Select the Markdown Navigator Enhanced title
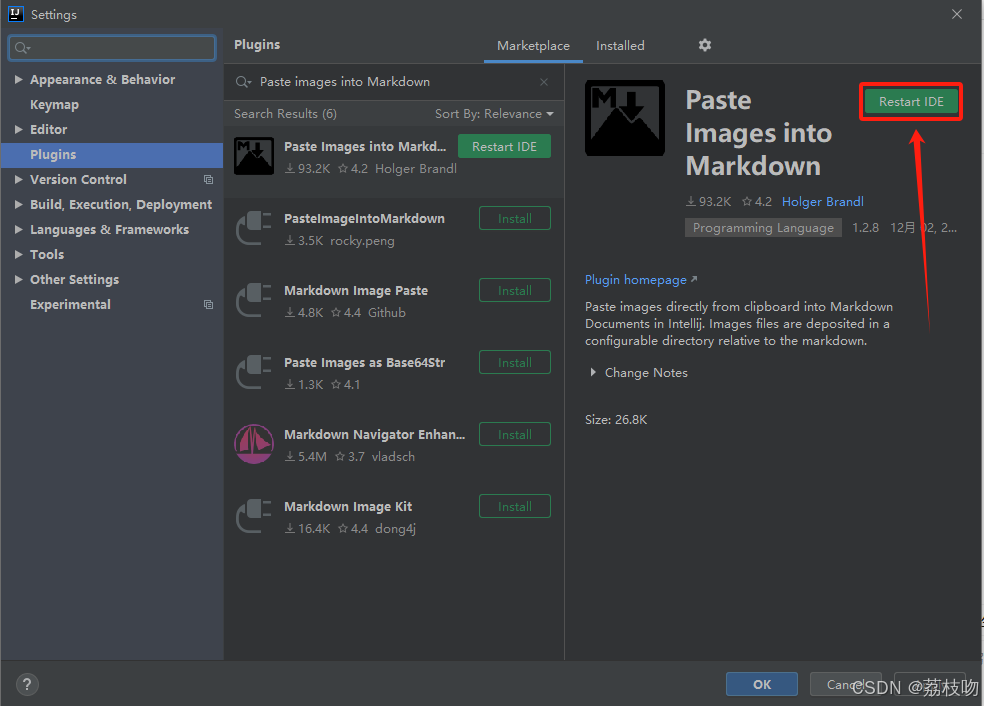This screenshot has width=984, height=706. pyautogui.click(x=375, y=434)
